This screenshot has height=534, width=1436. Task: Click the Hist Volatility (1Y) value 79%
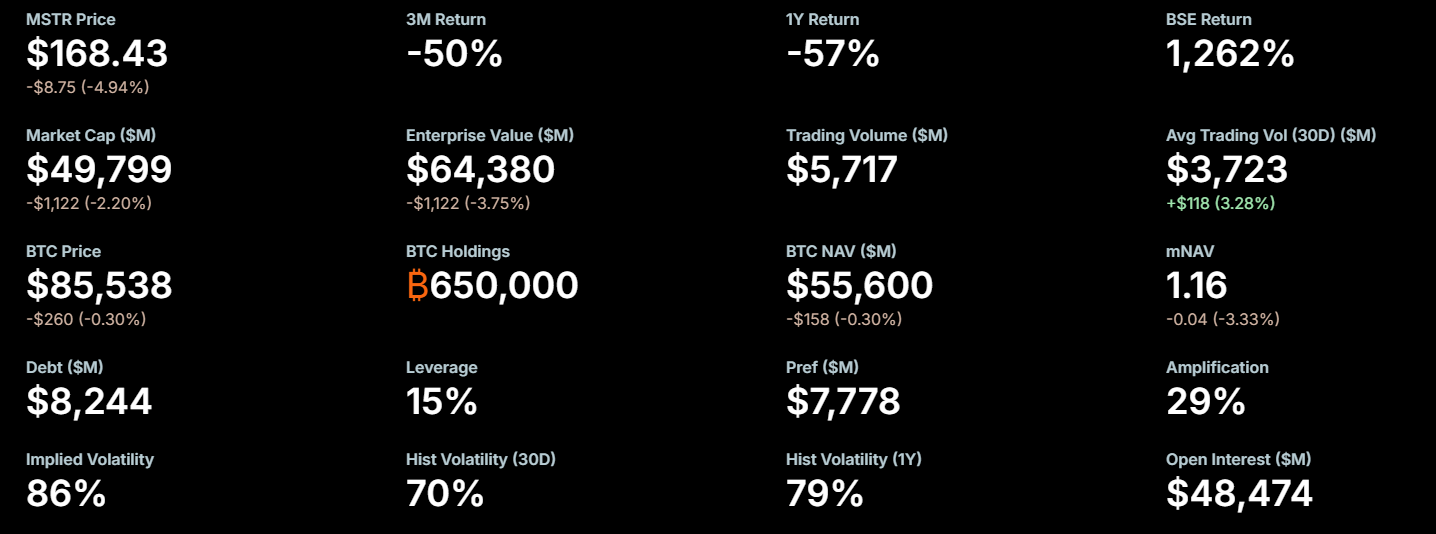click(825, 493)
